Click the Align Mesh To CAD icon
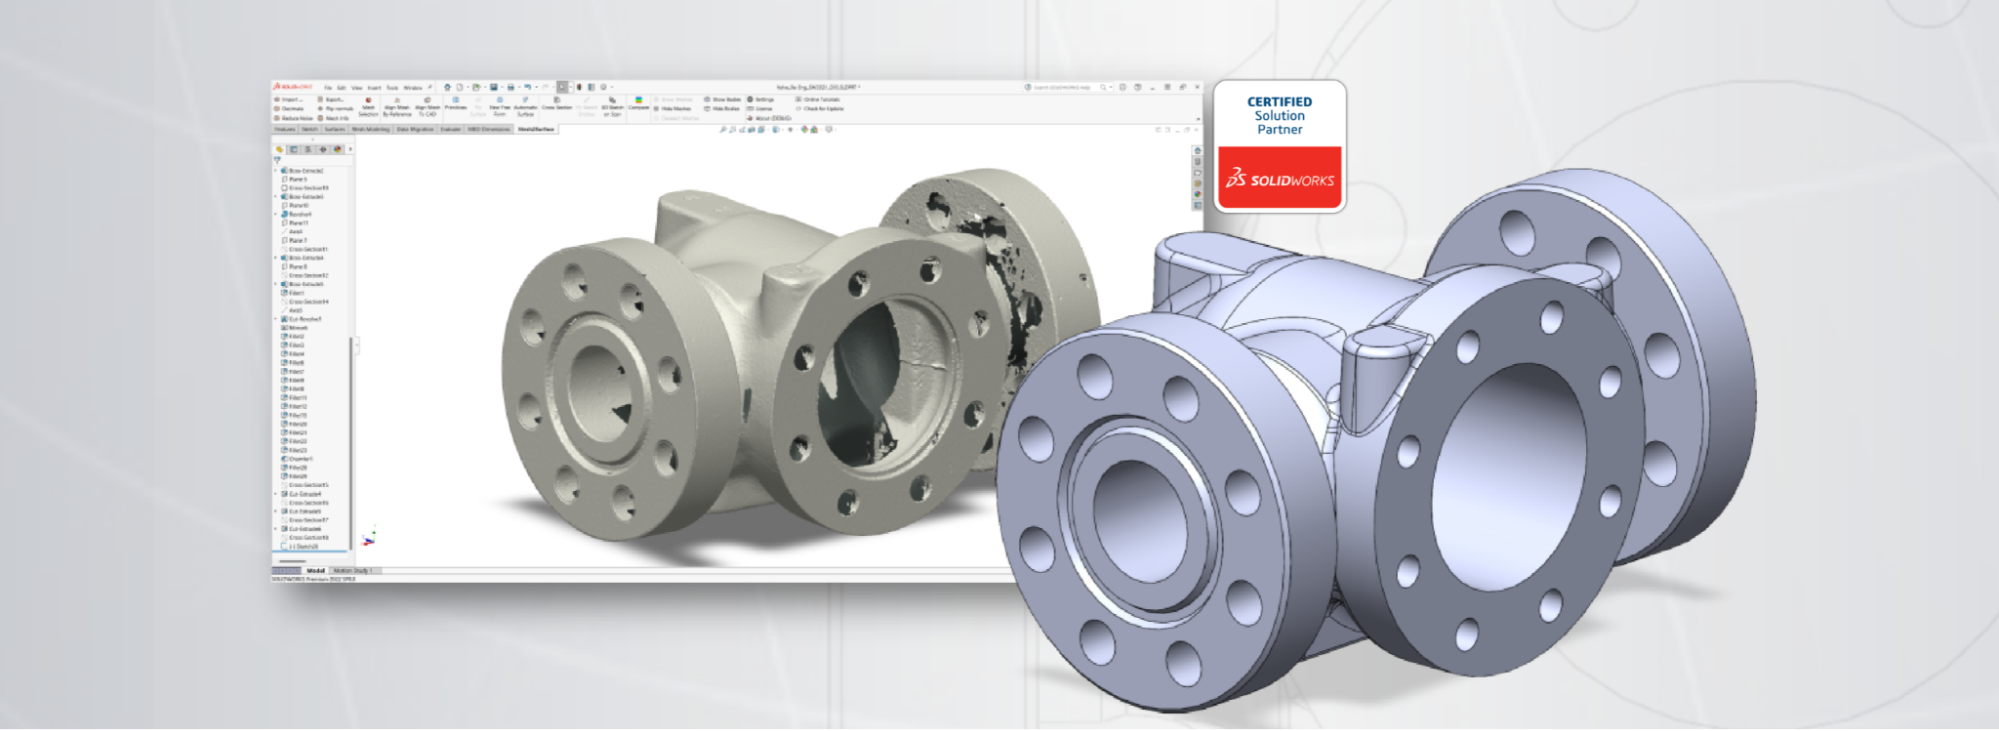Viewport: 1999px width, 731px height. 427,100
